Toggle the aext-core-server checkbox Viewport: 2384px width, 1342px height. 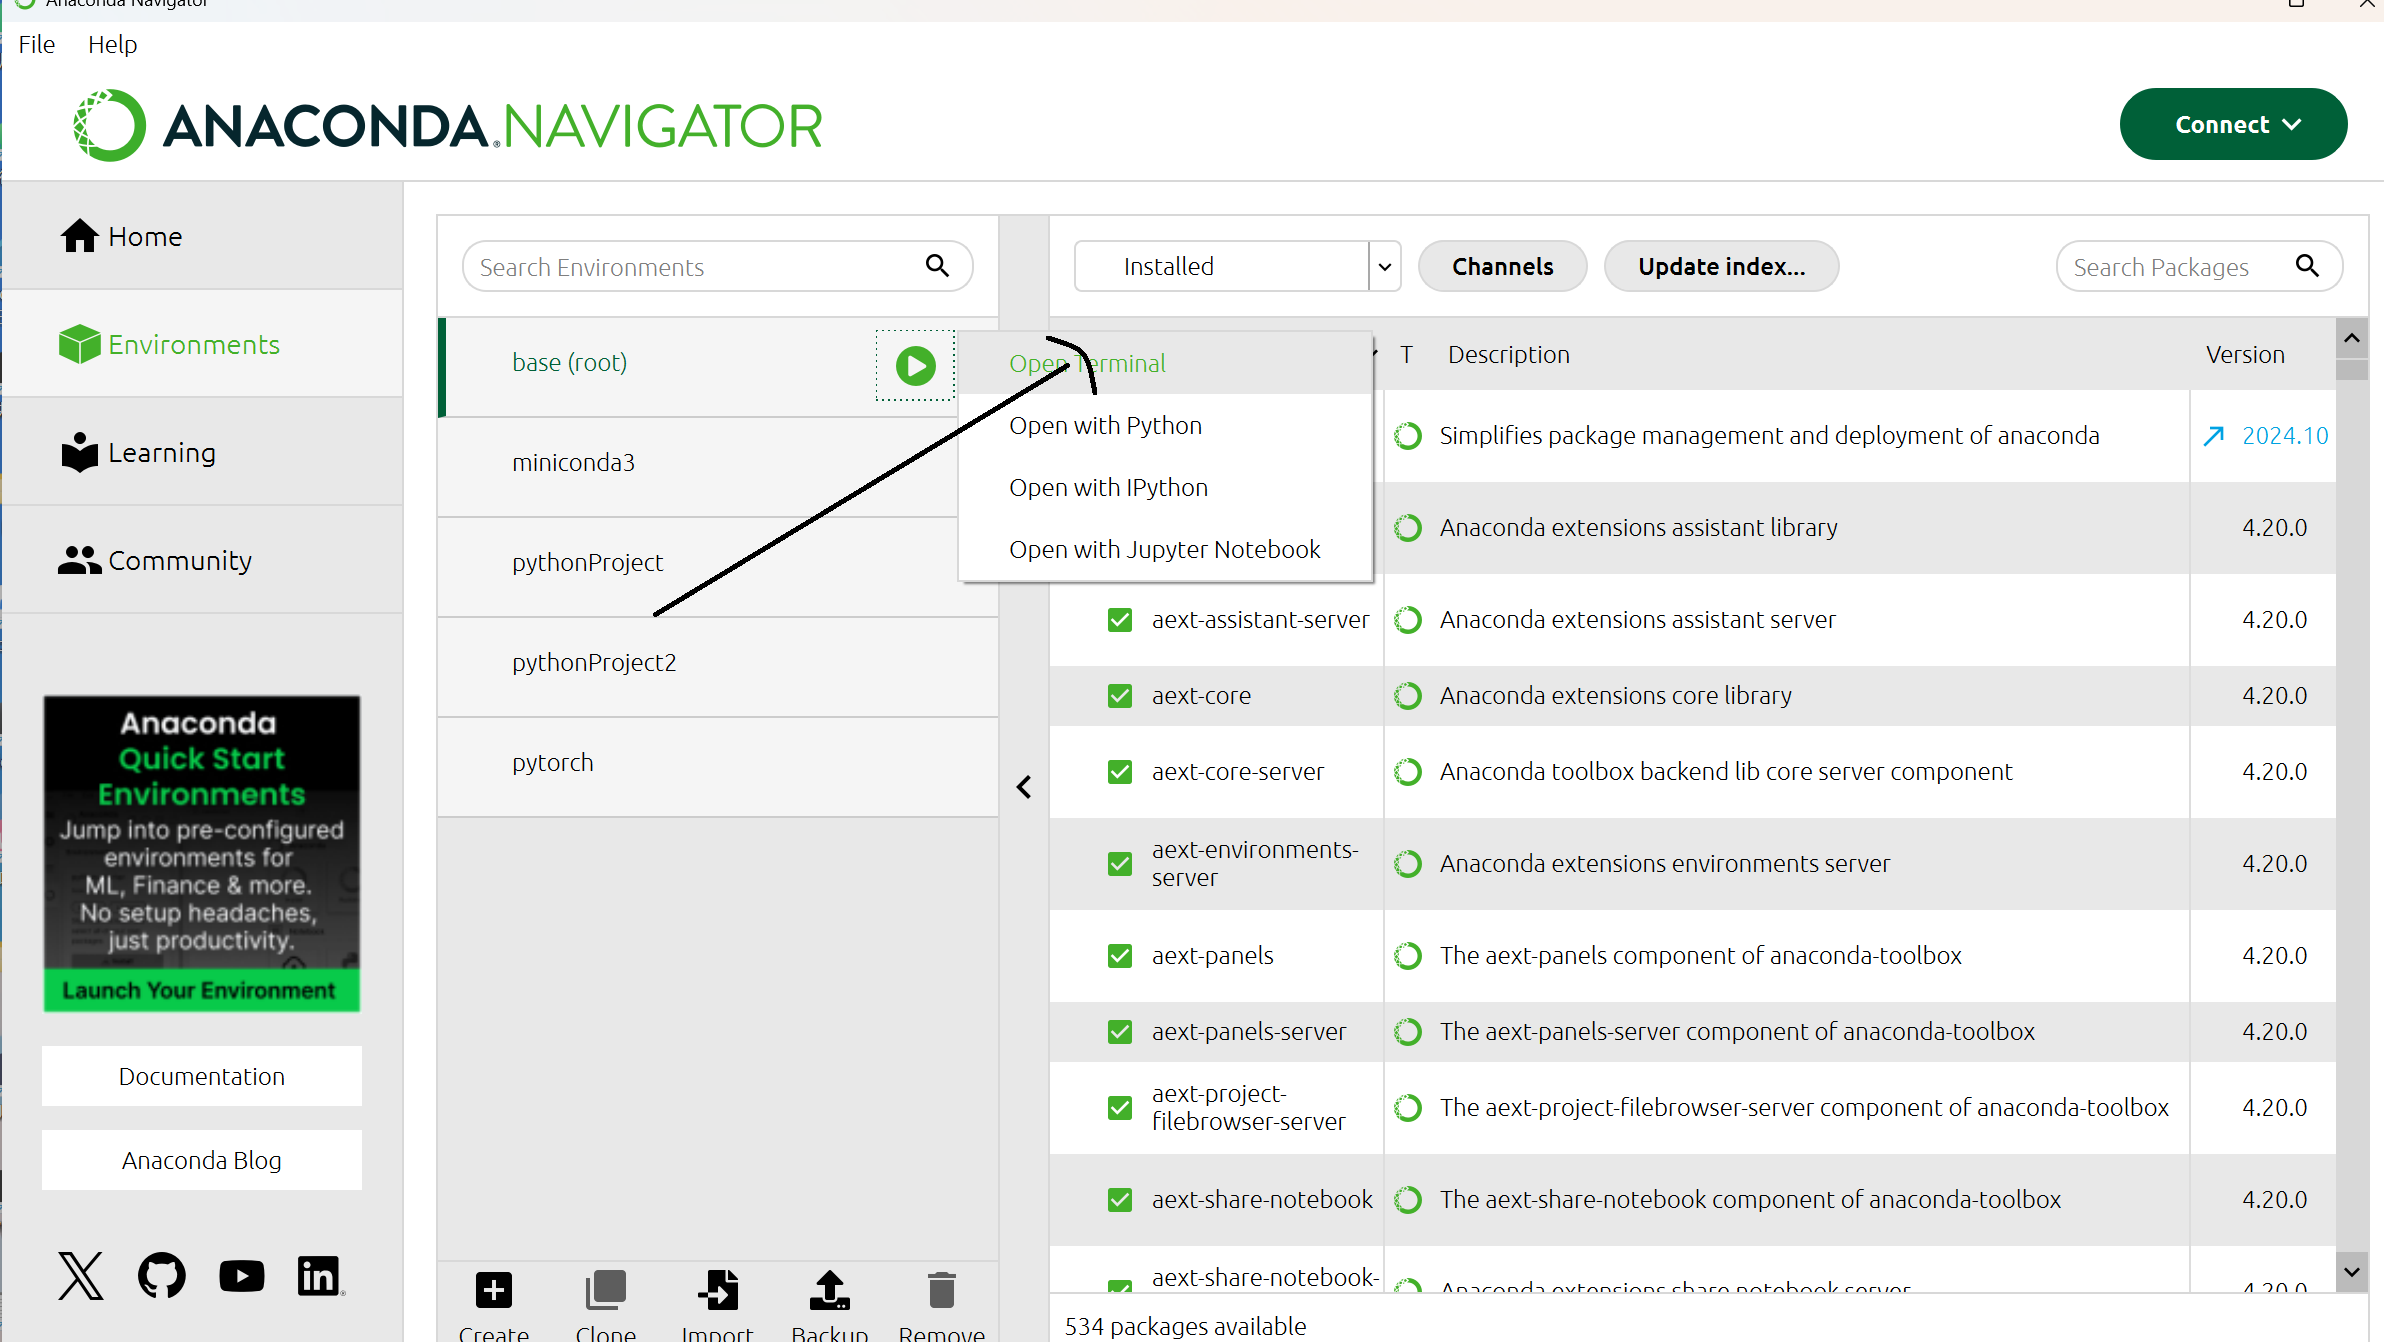click(1120, 772)
